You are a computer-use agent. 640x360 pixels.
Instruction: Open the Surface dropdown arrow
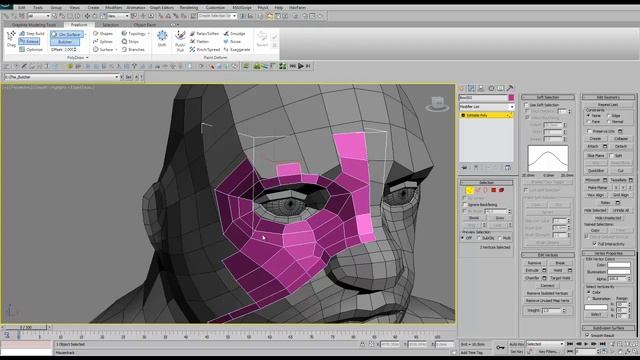click(116, 49)
